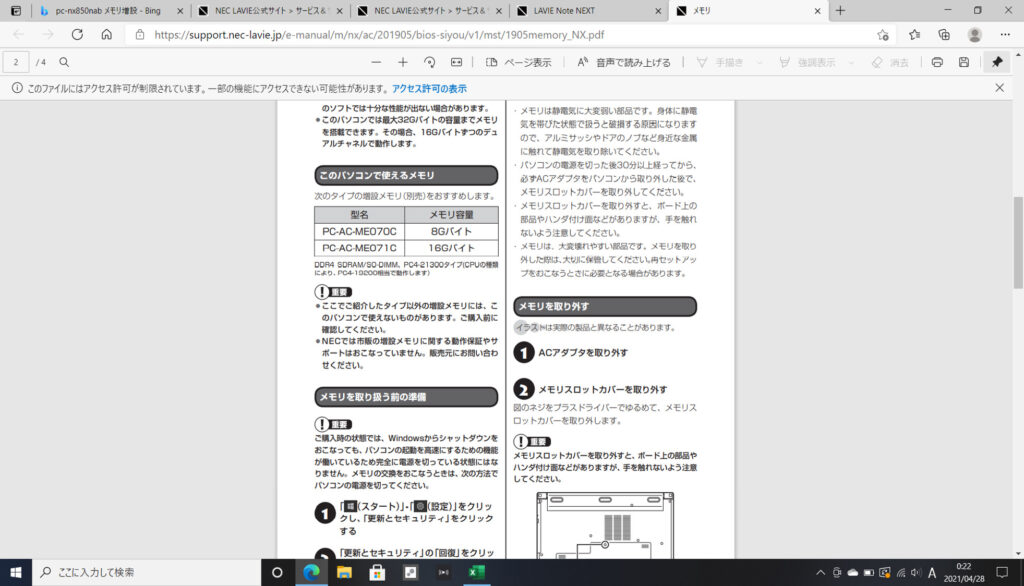Click the PDF search magnifier icon
This screenshot has height=586, width=1024.
(x=64, y=62)
